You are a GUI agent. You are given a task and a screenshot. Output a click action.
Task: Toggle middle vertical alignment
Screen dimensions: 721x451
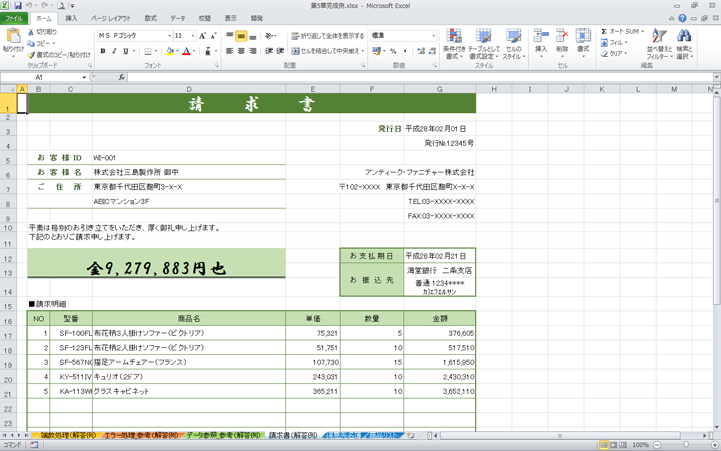click(241, 36)
